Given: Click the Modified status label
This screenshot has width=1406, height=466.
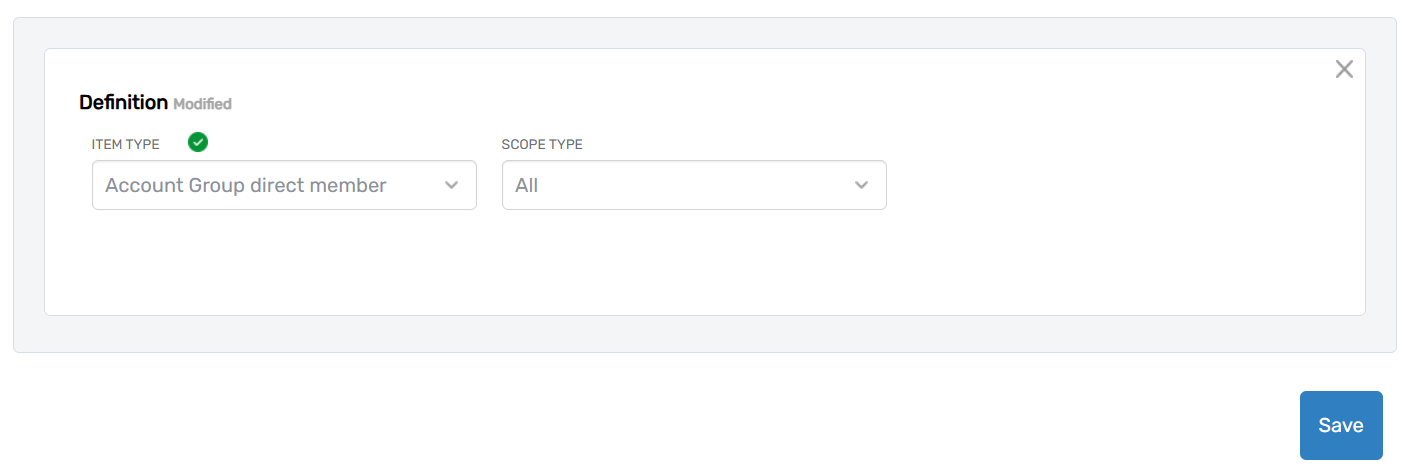Looking at the screenshot, I should 202,104.
